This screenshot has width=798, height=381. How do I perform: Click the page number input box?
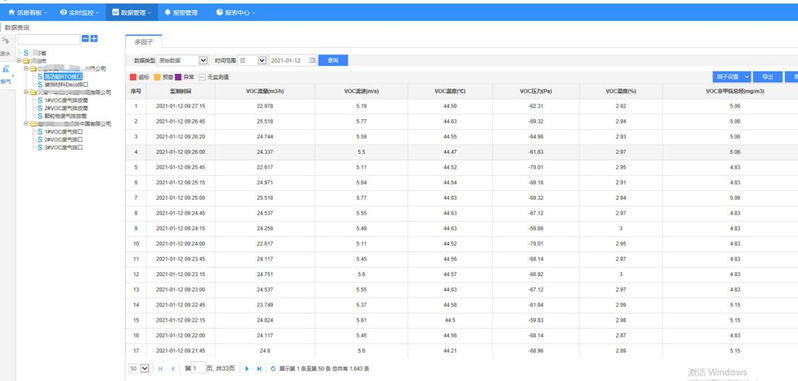pyautogui.click(x=198, y=368)
